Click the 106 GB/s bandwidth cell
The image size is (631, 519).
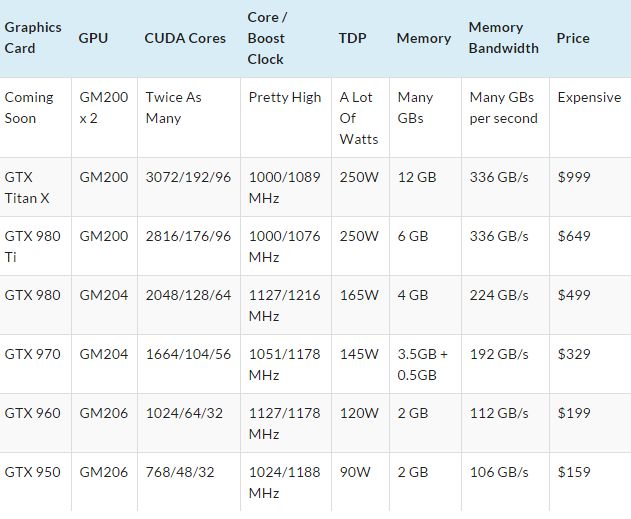[499, 472]
